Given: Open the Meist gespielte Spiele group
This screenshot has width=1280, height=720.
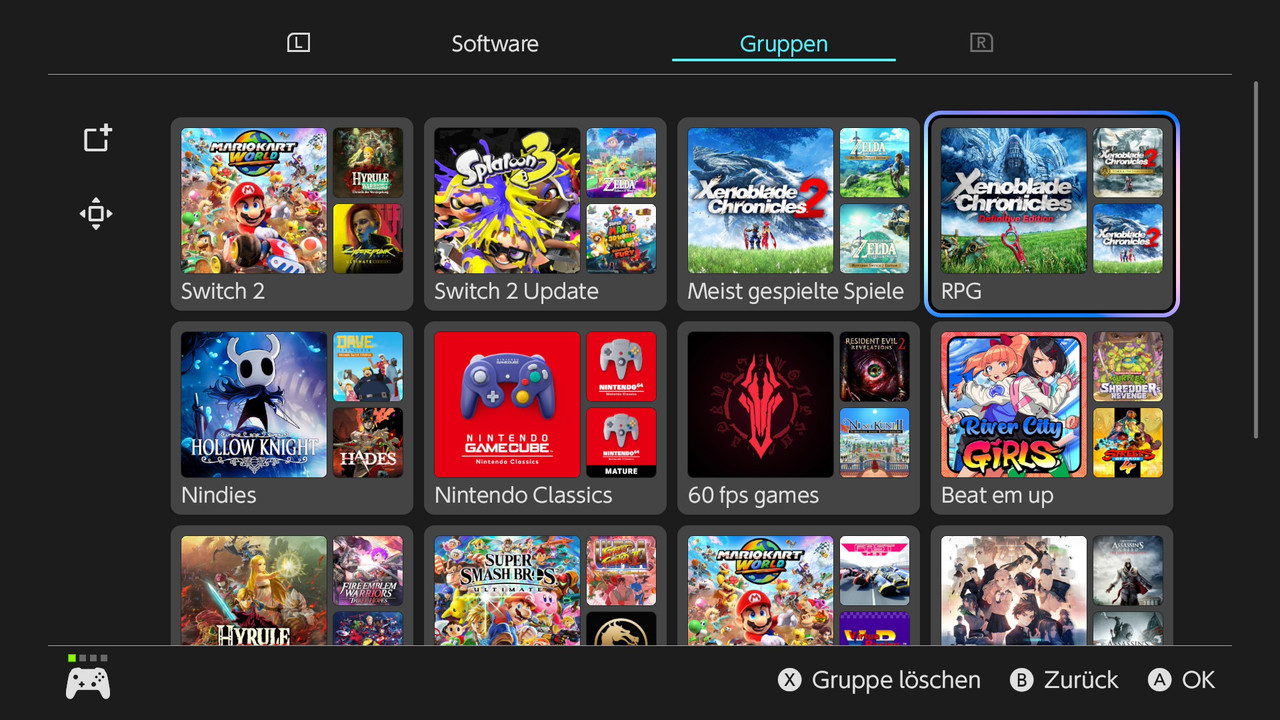Looking at the screenshot, I should 798,214.
